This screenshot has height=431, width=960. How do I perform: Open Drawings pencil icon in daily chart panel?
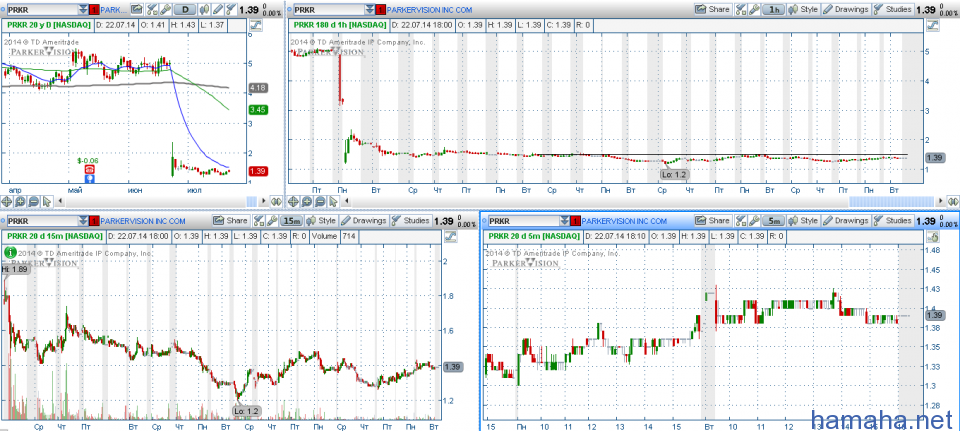pyautogui.click(x=217, y=9)
